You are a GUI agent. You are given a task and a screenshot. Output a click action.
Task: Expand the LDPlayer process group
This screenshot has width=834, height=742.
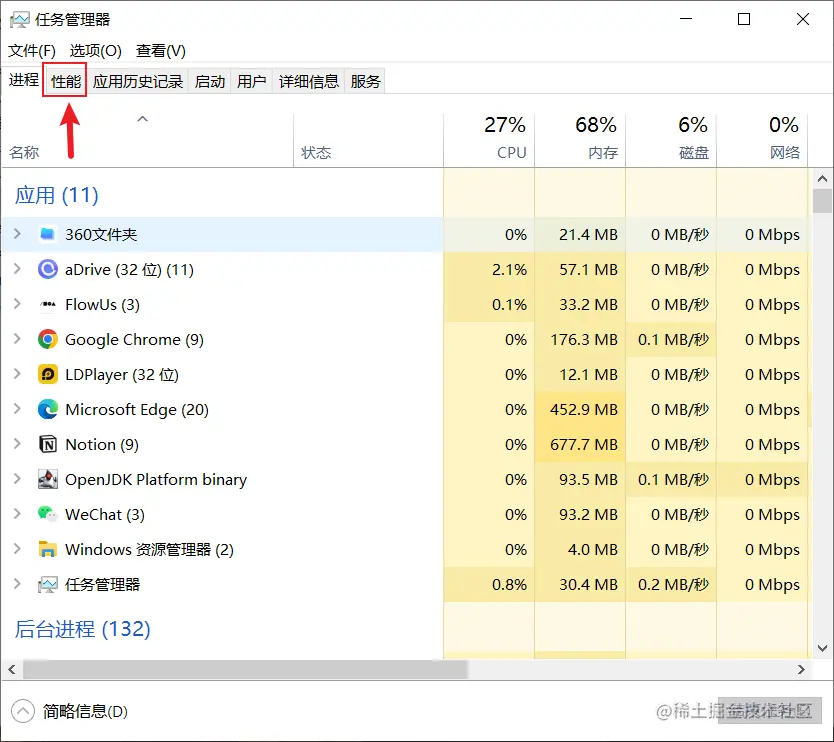17,374
